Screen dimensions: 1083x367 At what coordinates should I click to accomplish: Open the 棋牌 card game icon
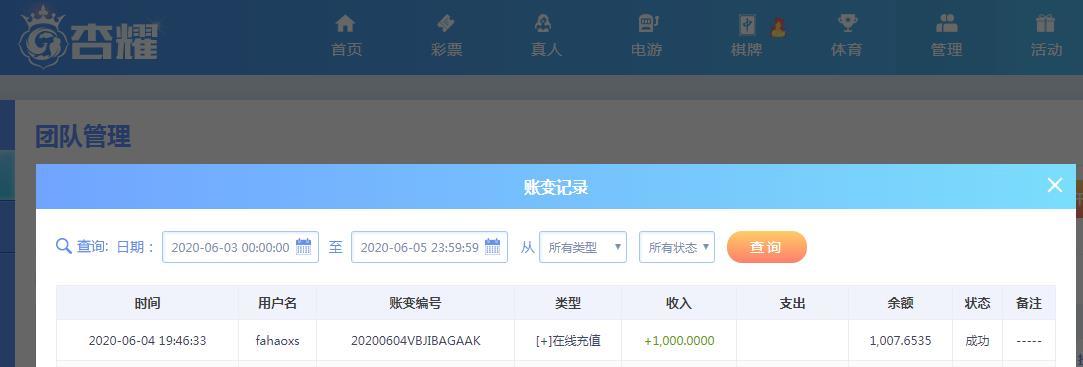pos(747,25)
